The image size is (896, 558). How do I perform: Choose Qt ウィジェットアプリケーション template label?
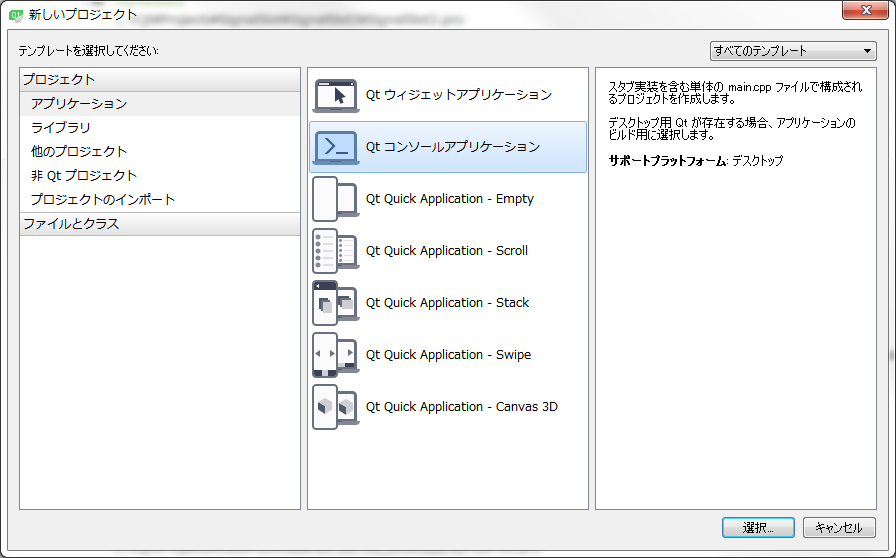click(459, 95)
